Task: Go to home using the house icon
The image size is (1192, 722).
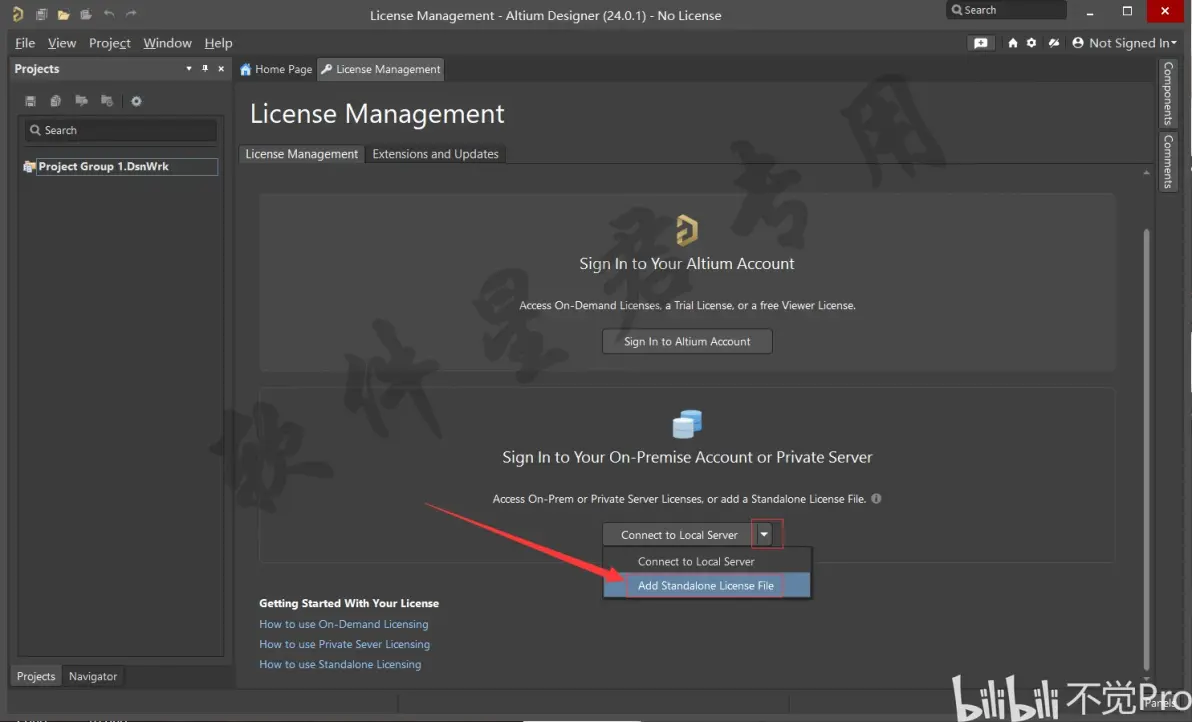Action: [x=1013, y=43]
